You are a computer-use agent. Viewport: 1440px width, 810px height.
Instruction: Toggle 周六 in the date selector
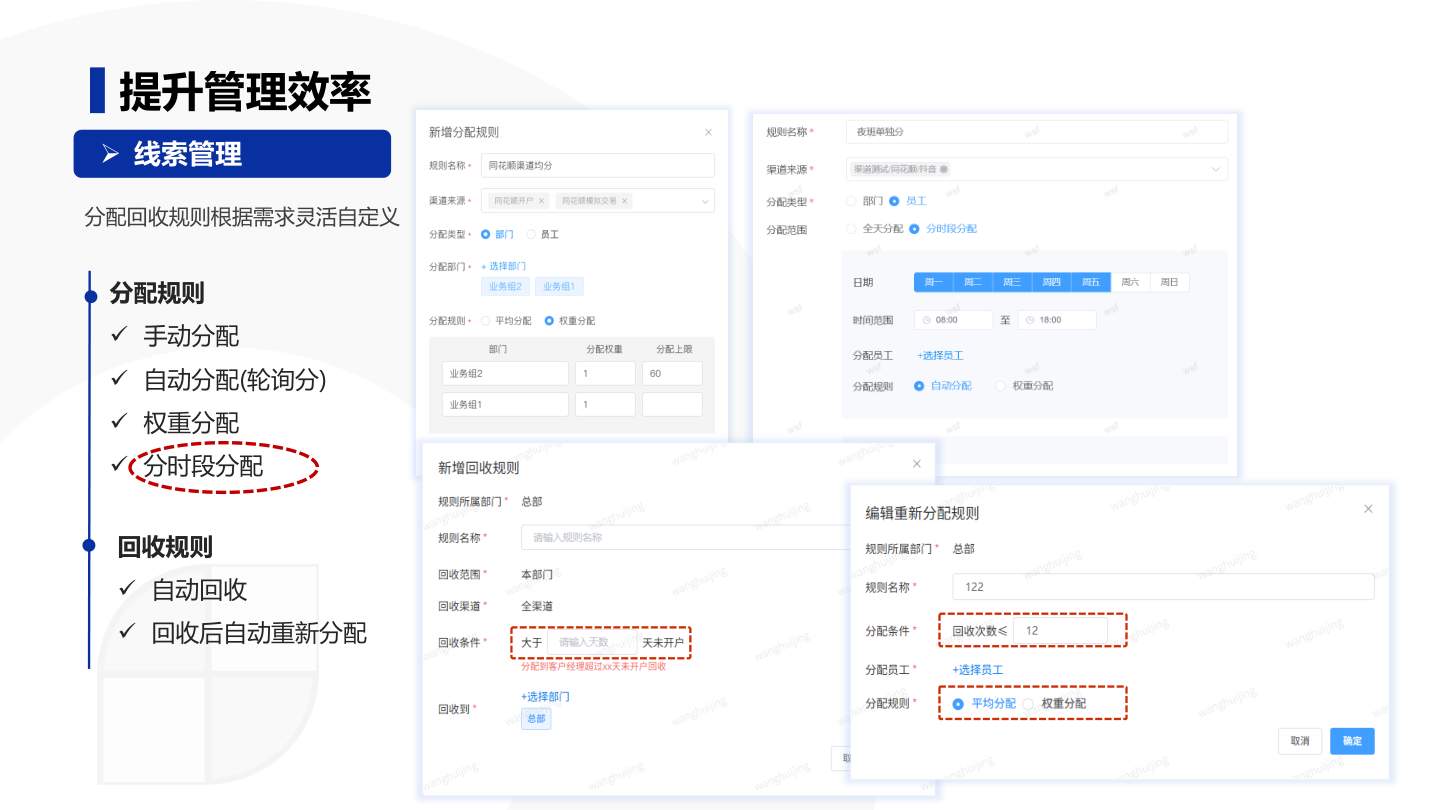coord(1130,283)
